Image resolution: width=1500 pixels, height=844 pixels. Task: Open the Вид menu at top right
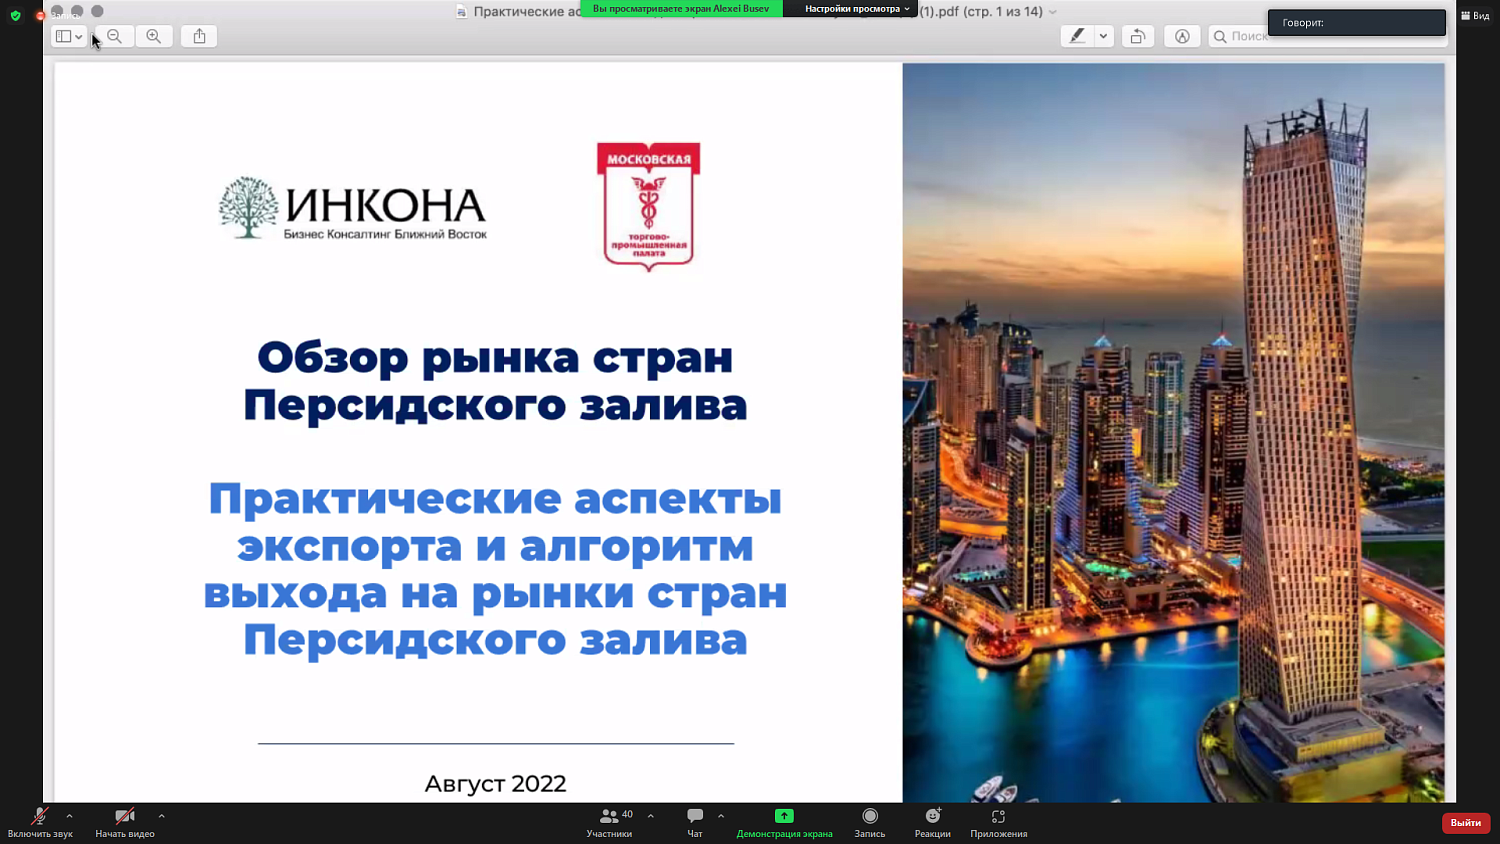tap(1477, 14)
